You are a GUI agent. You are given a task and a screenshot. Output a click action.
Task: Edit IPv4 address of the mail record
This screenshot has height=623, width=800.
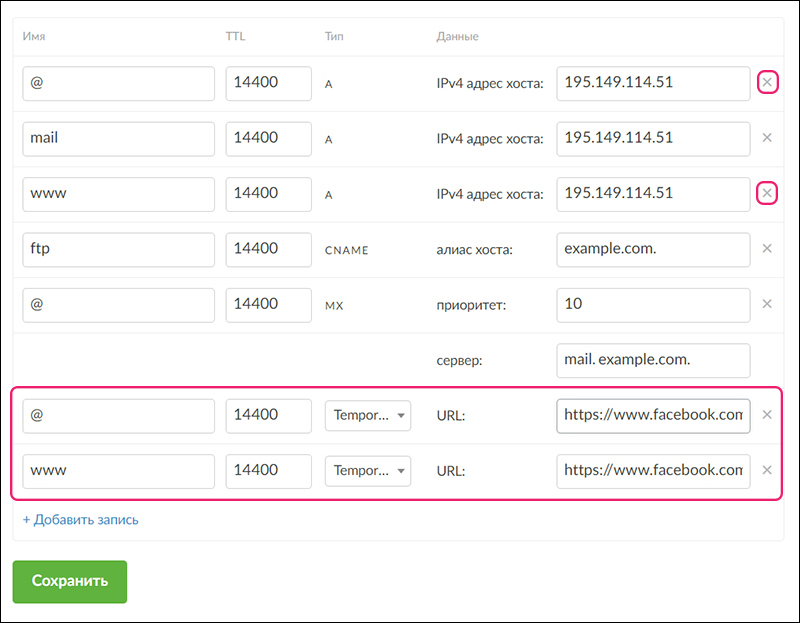click(652, 138)
